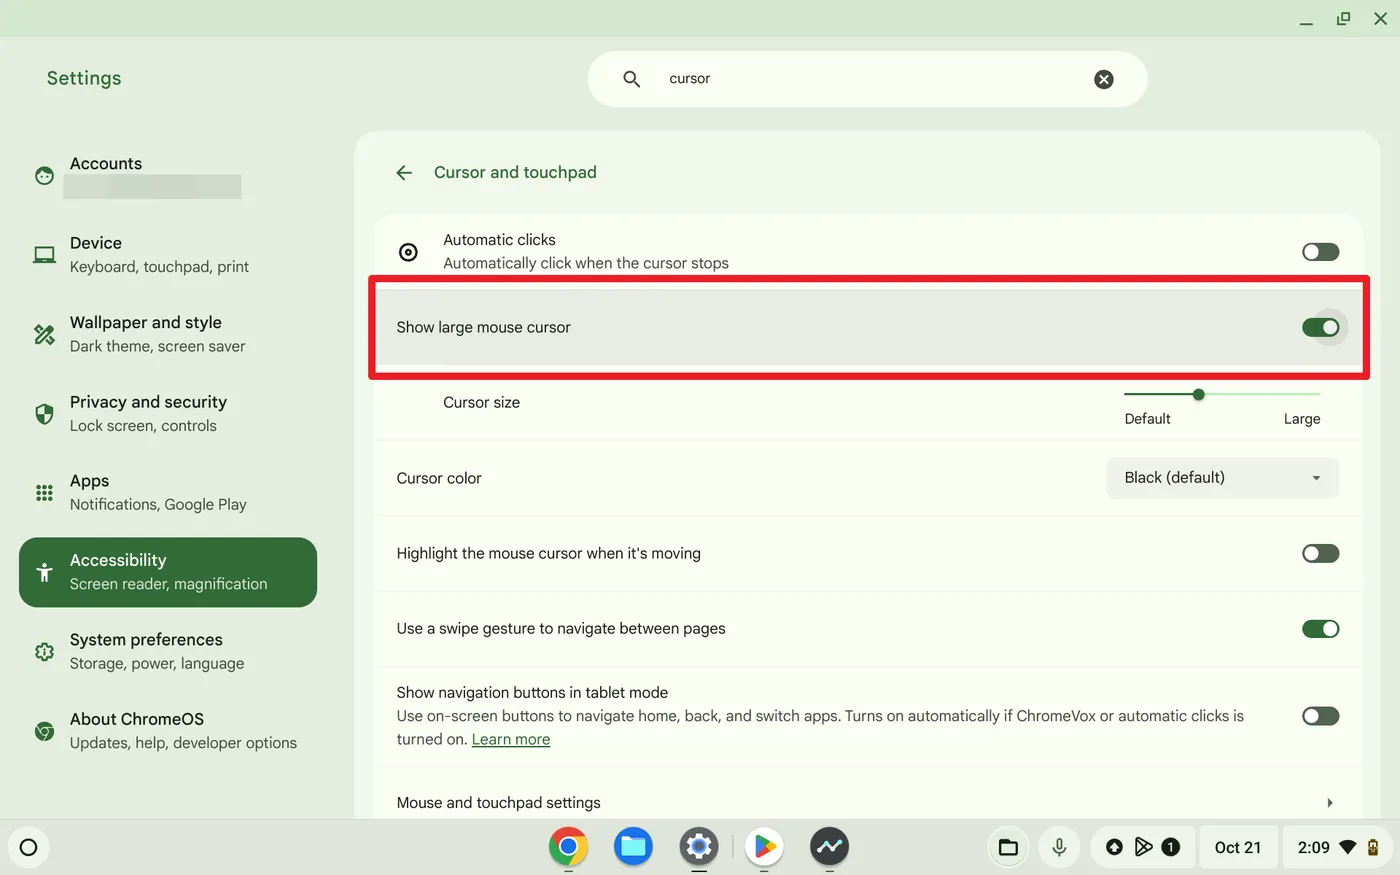Click the Default slider label
The image size is (1400, 875).
coord(1147,419)
